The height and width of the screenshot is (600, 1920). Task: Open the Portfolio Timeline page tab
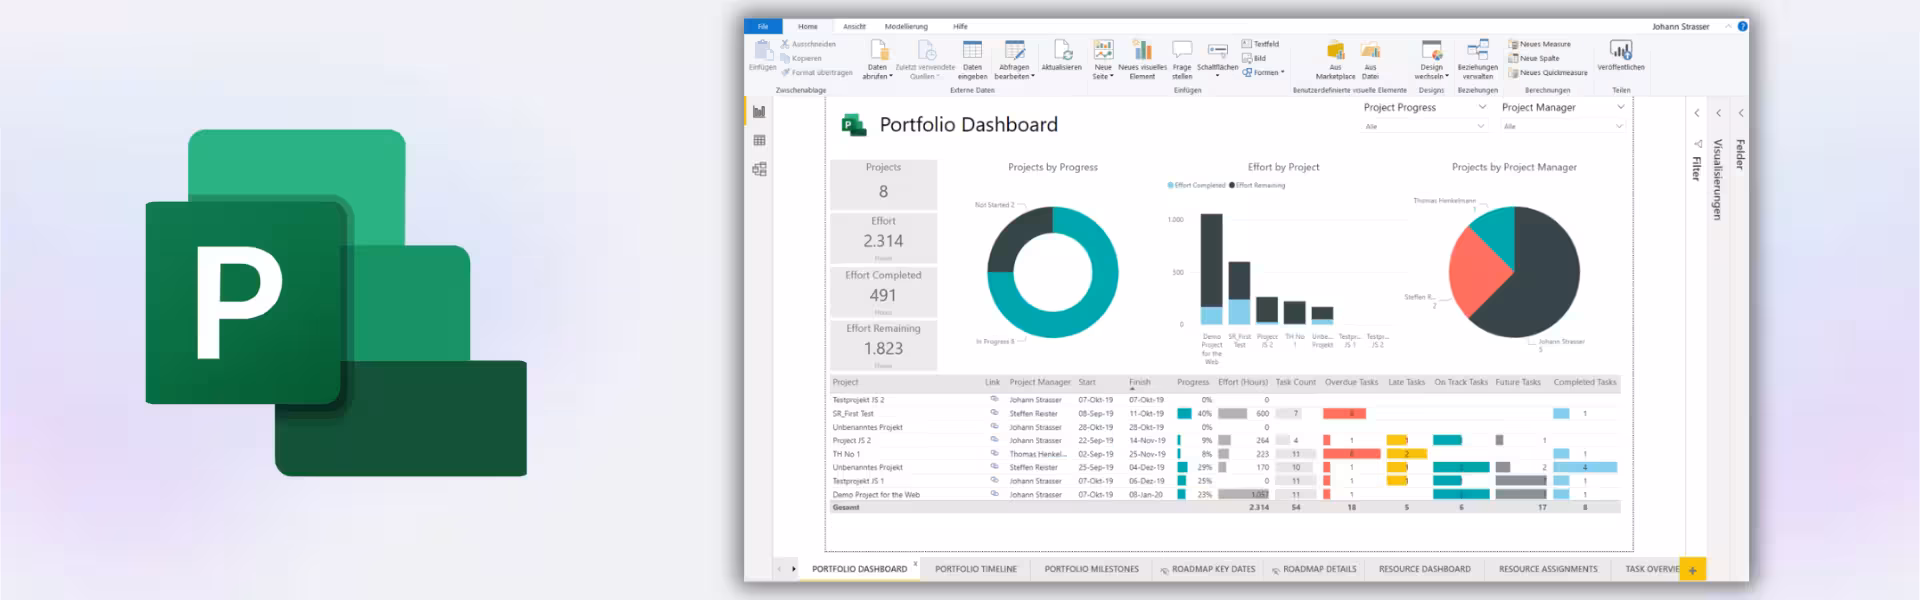[x=976, y=569]
